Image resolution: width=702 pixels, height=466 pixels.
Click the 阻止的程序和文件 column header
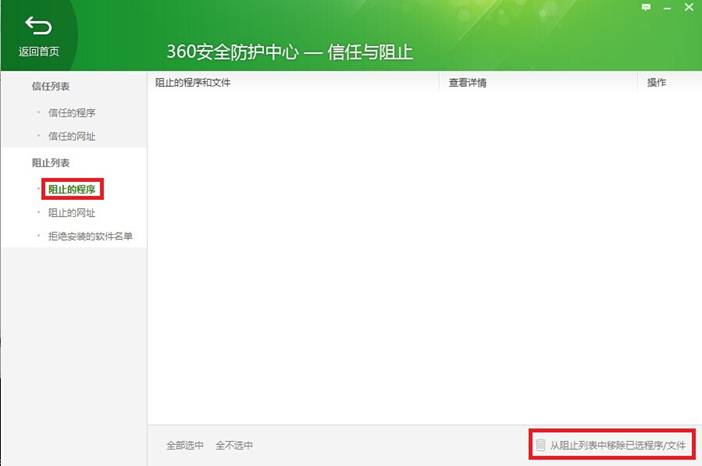coord(193,82)
